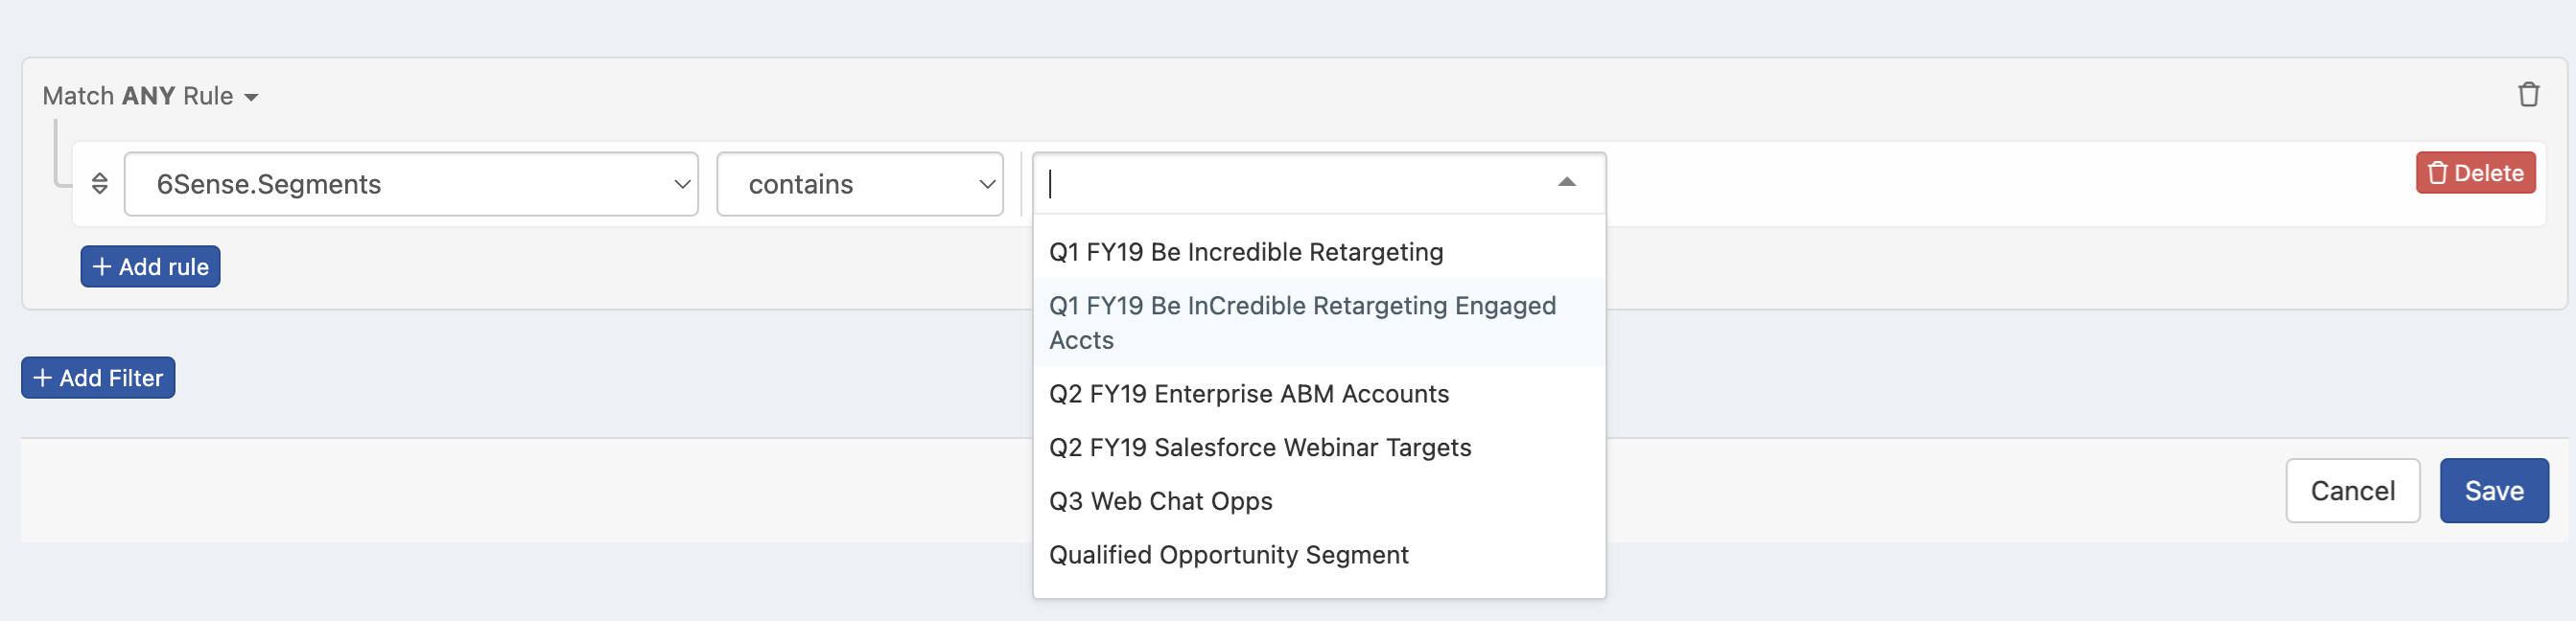
Task: Select Q2 FY19 Enterprise ABM Accounts
Action: (1248, 394)
